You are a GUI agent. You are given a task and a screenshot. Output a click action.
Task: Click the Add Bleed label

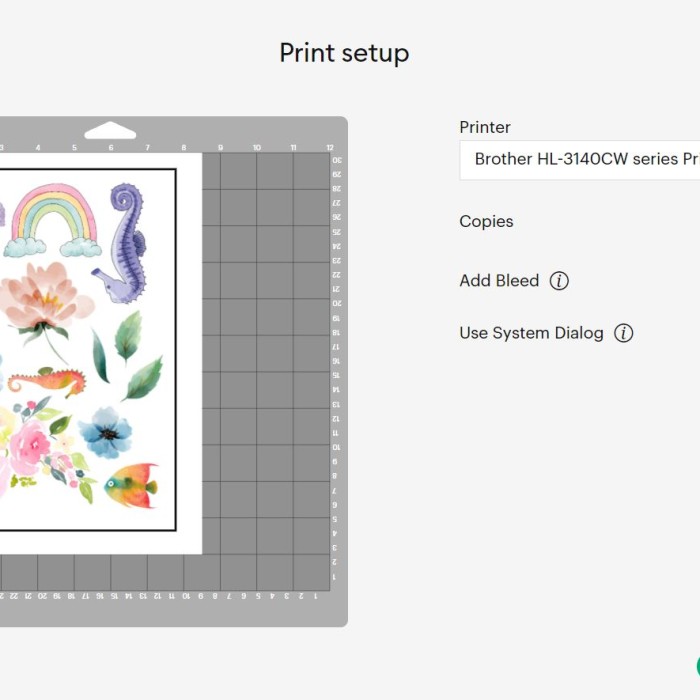point(499,281)
